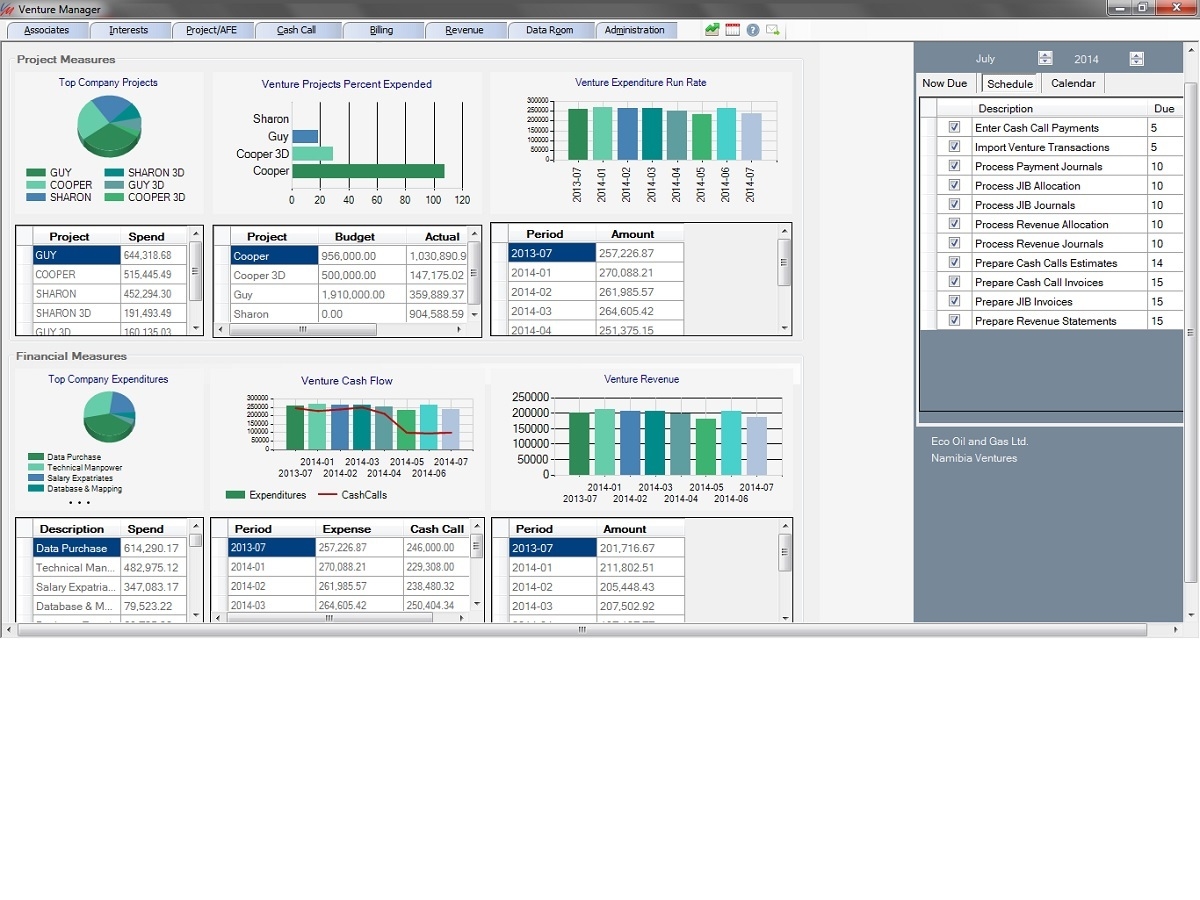
Task: Toggle the Prepare JIB Invoices checkbox
Action: point(954,301)
